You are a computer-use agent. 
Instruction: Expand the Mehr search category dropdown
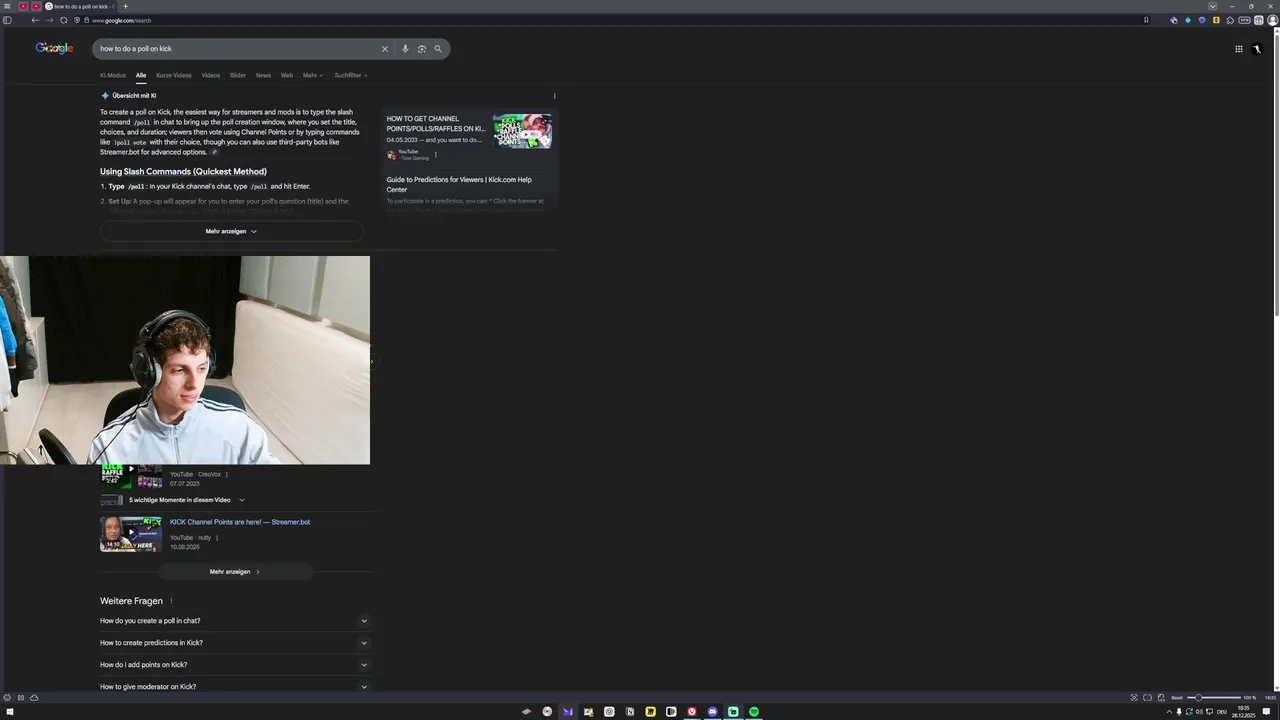[x=313, y=75]
